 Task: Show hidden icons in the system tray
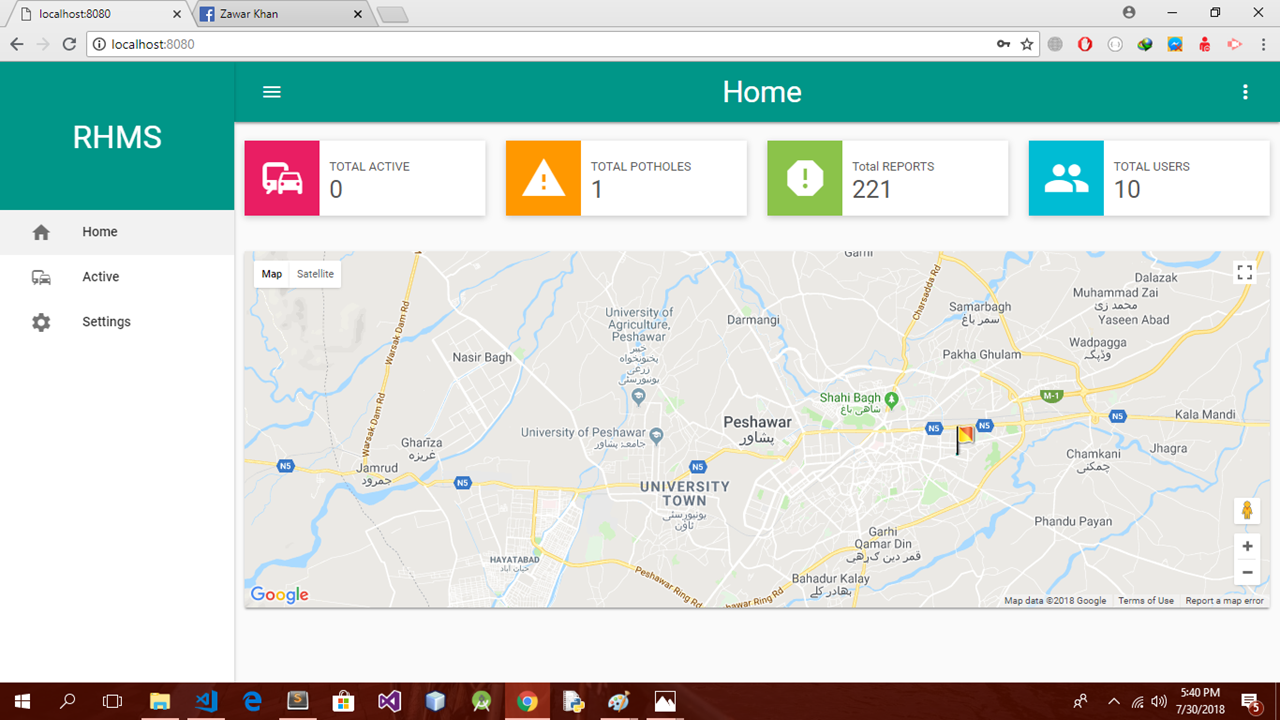pos(1112,700)
